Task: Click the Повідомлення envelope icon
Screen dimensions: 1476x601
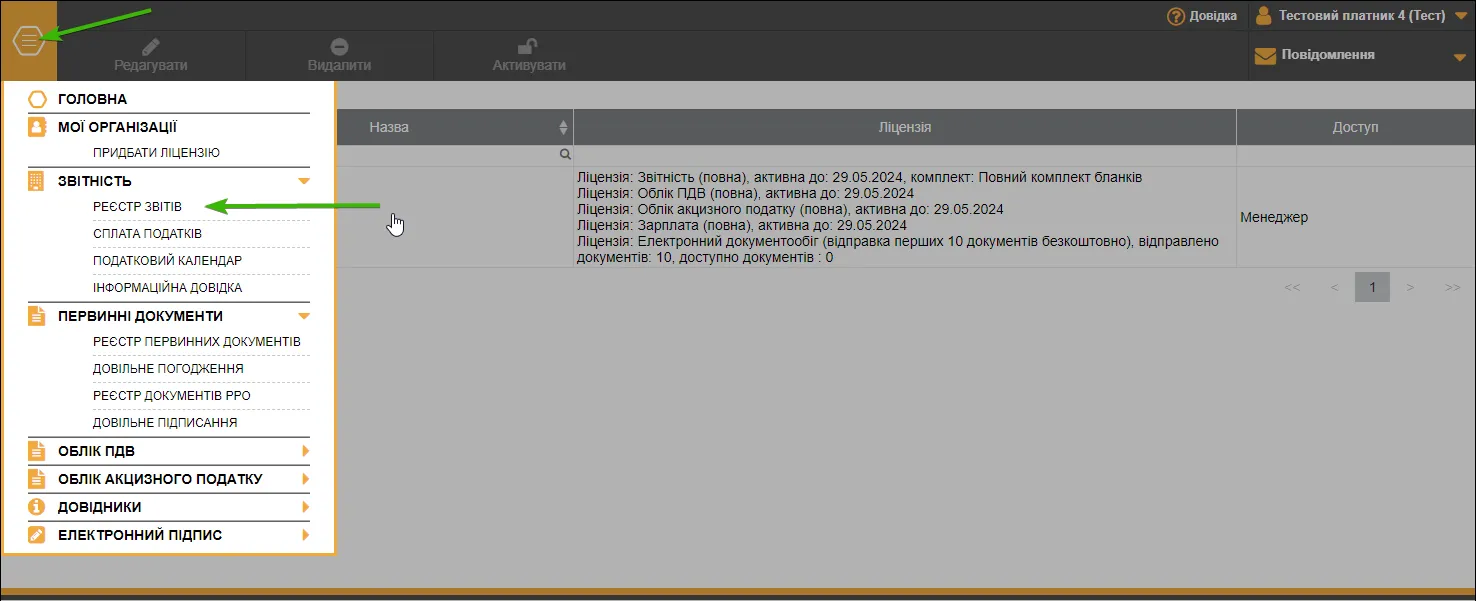Action: 1265,56
